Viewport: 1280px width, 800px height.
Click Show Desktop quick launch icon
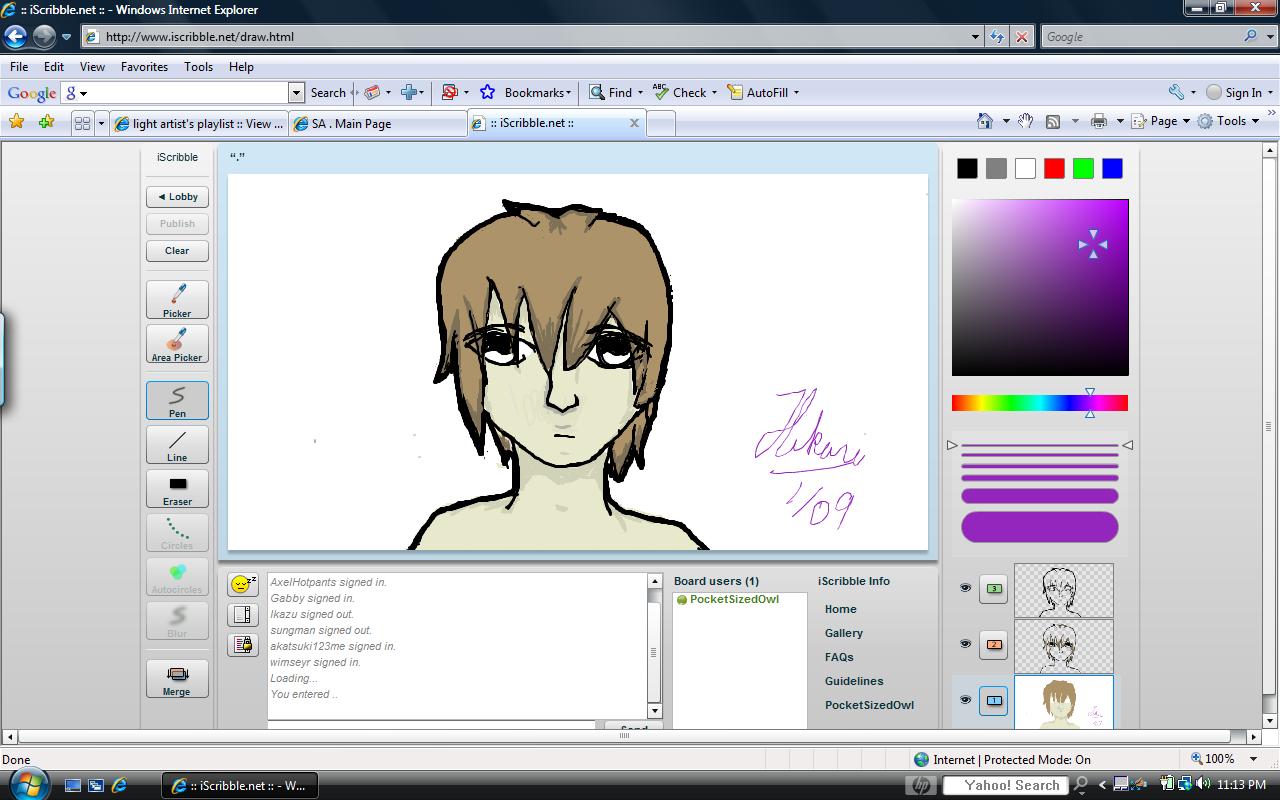click(73, 786)
